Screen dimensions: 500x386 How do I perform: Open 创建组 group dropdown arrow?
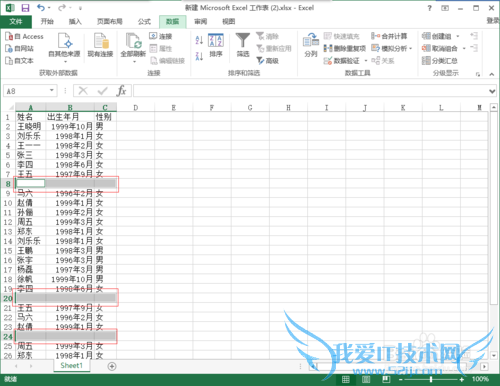click(458, 36)
